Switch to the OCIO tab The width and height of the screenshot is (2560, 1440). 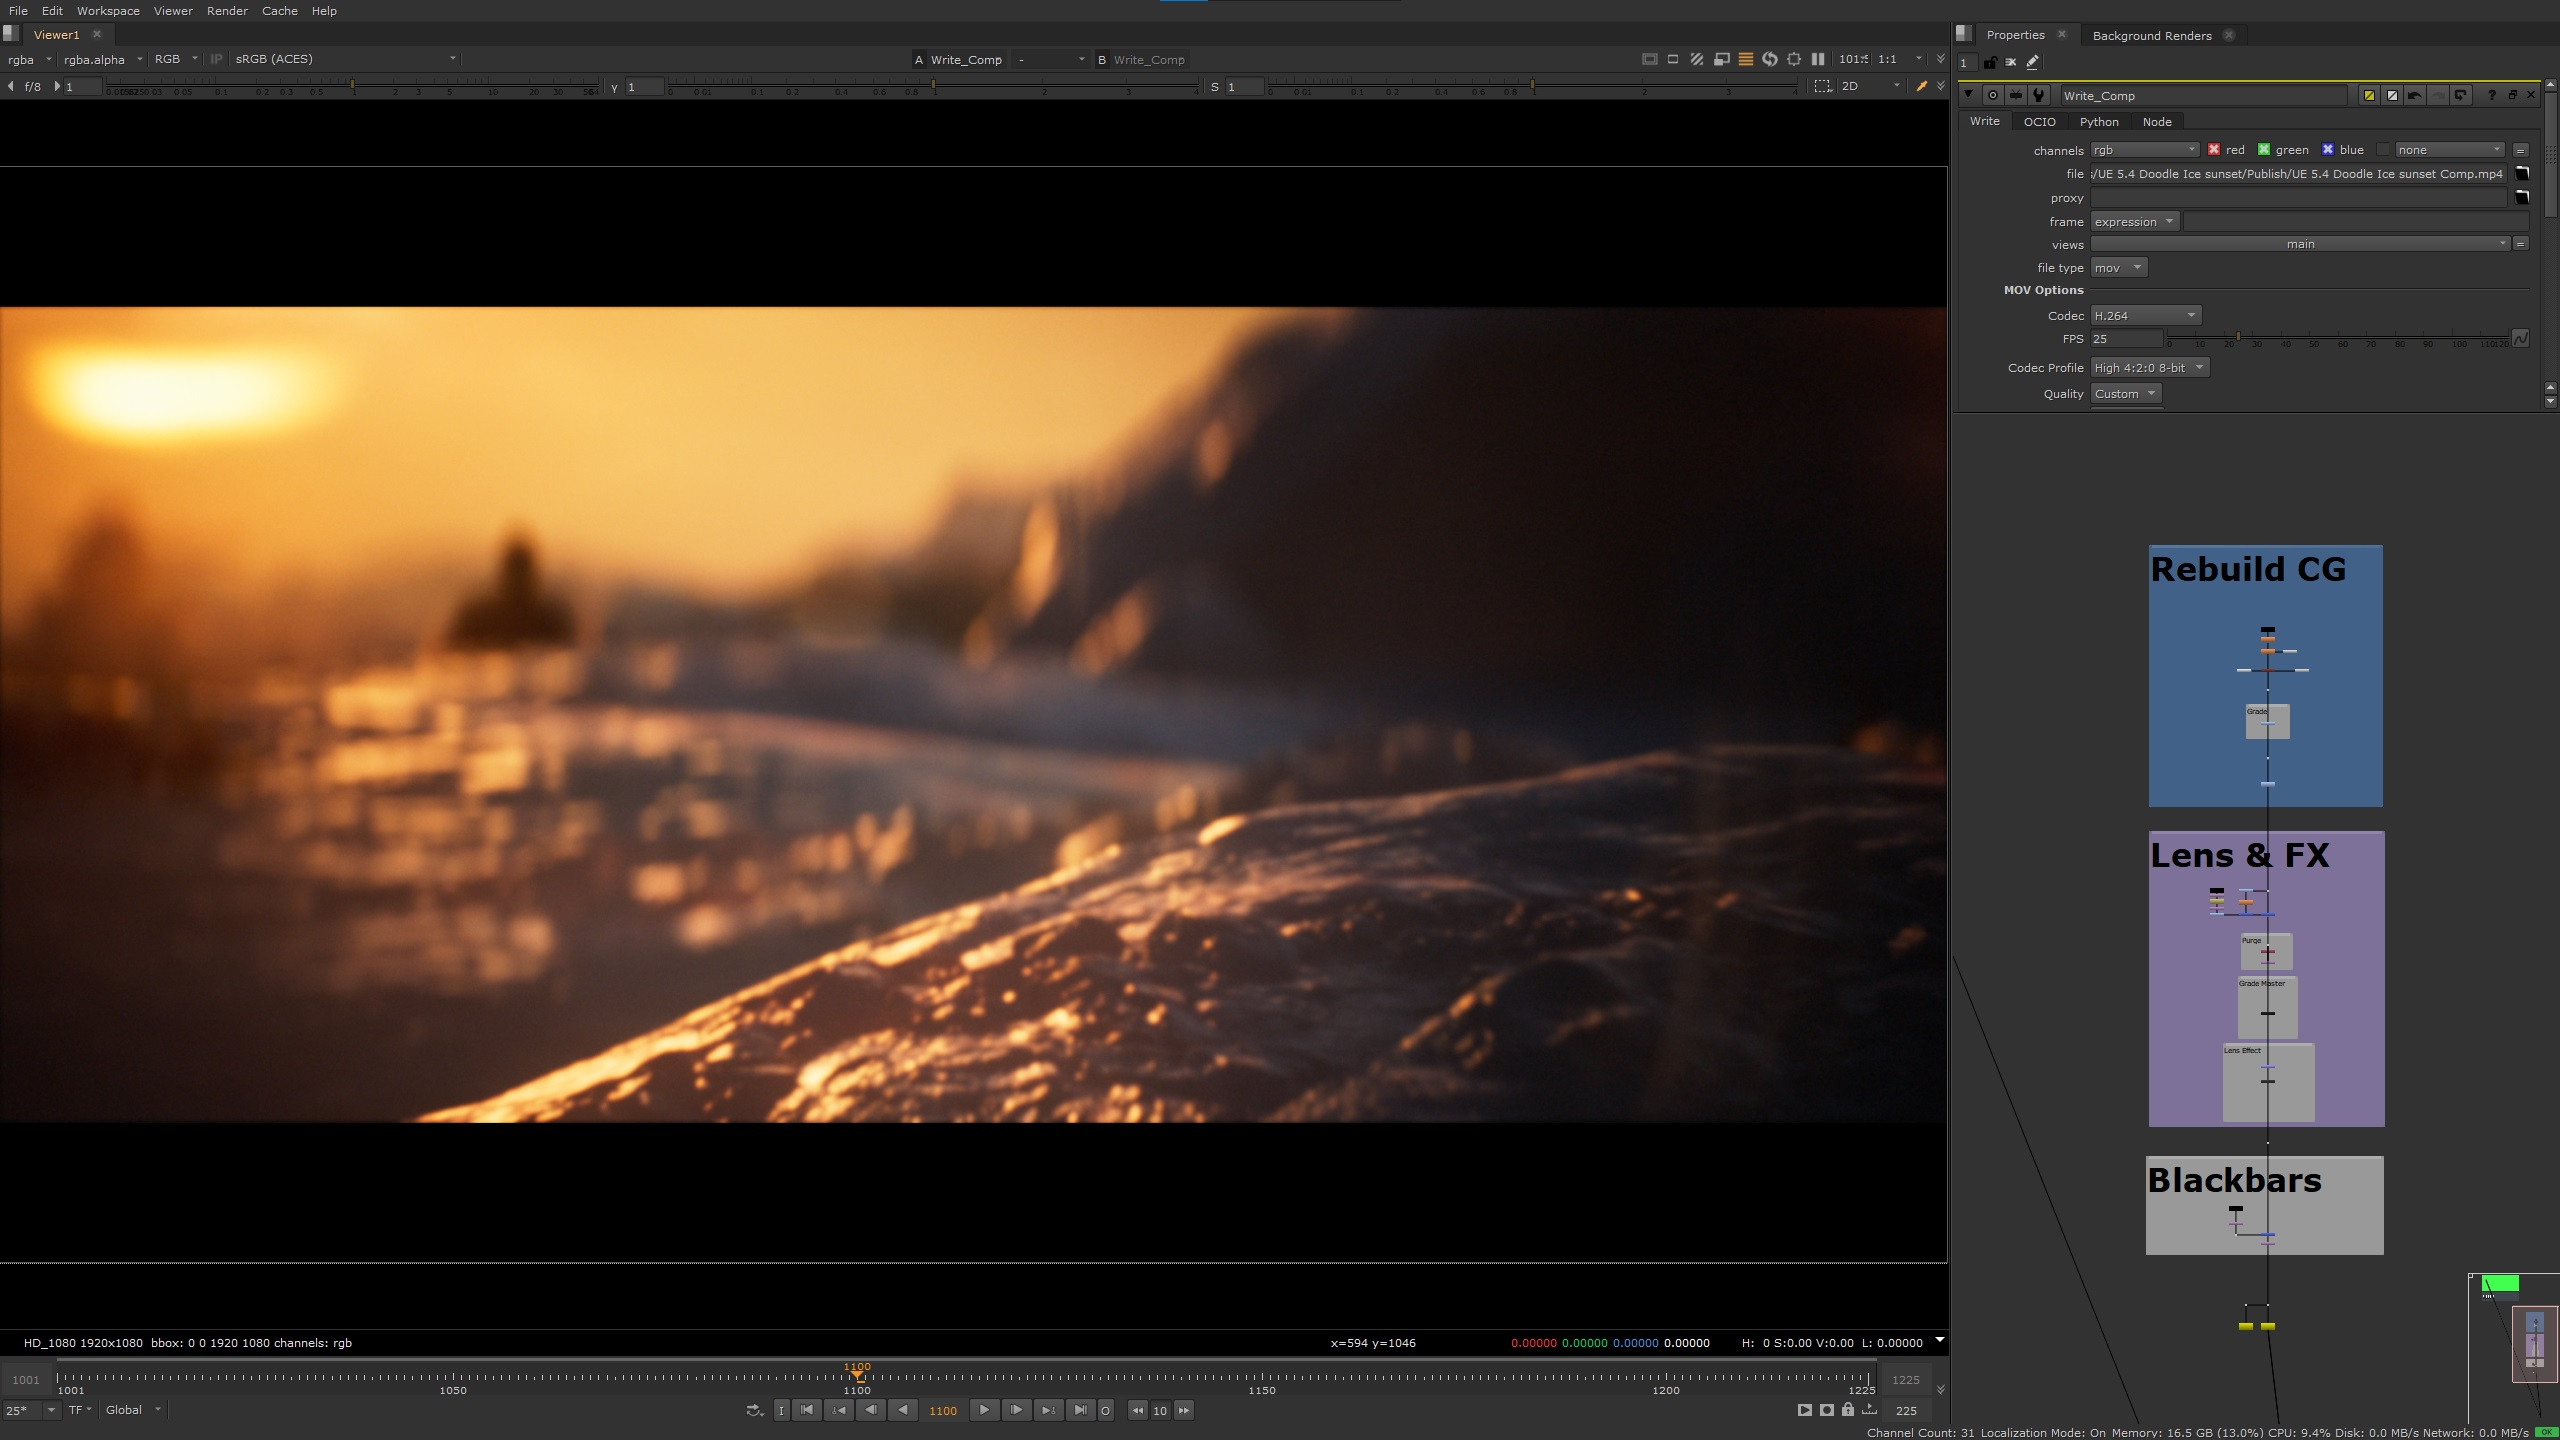(x=2039, y=122)
